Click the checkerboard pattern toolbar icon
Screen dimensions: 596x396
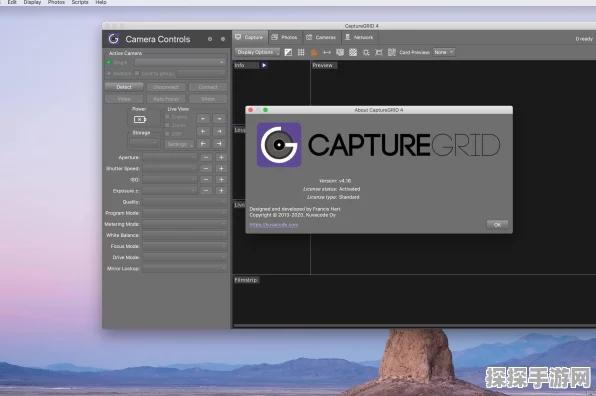pyautogui.click(x=353, y=52)
